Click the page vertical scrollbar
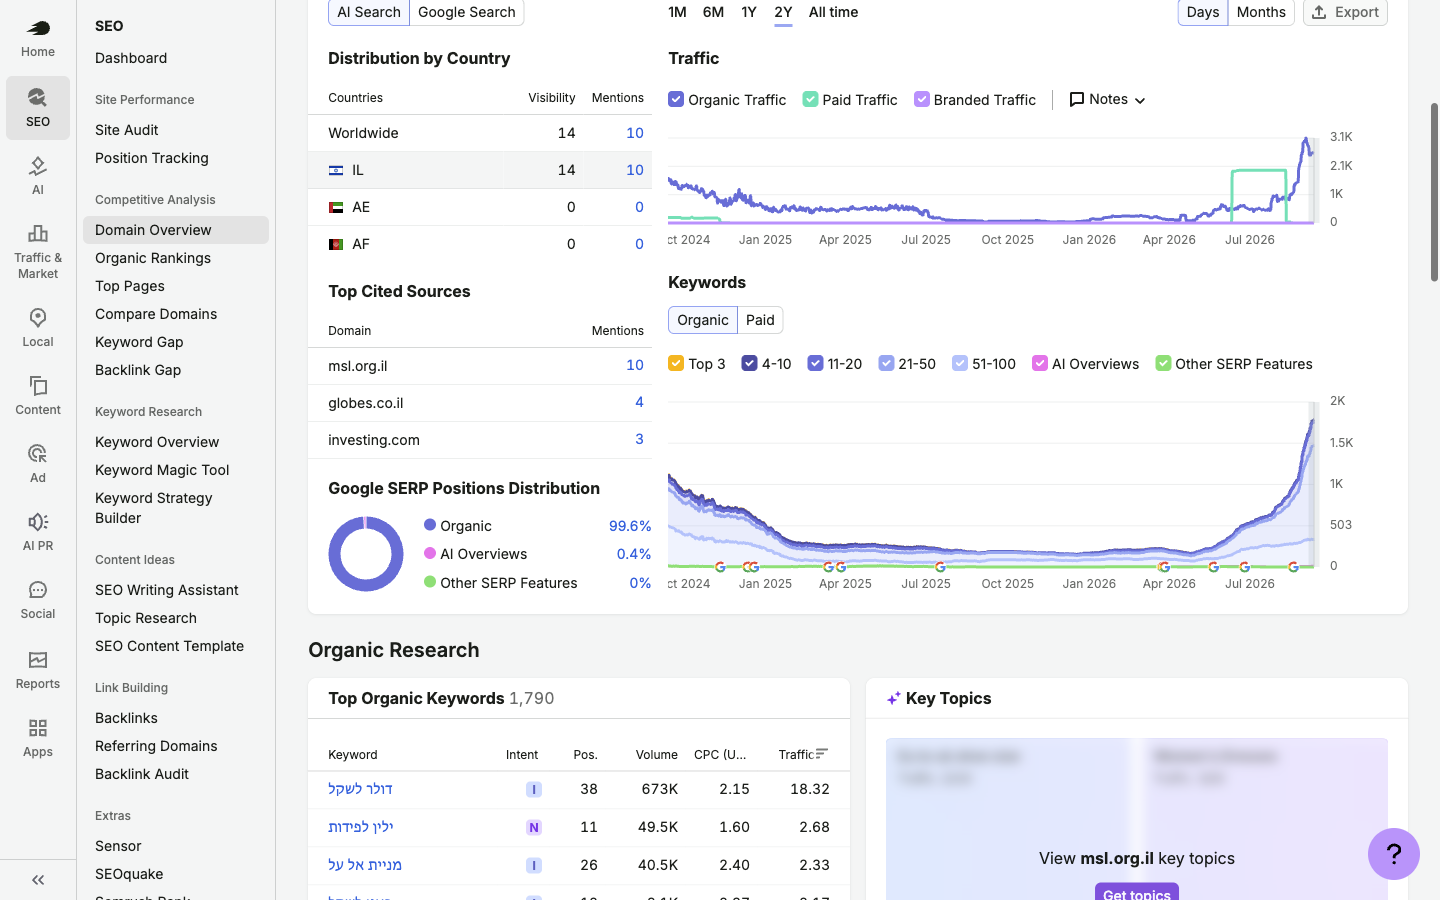Screen dimensions: 1440x900 pyautogui.click(x=1434, y=192)
